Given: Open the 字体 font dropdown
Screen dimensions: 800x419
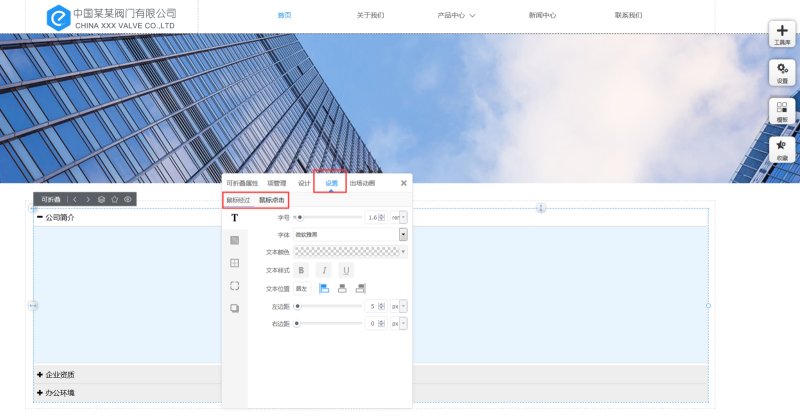Looking at the screenshot, I should pyautogui.click(x=403, y=234).
